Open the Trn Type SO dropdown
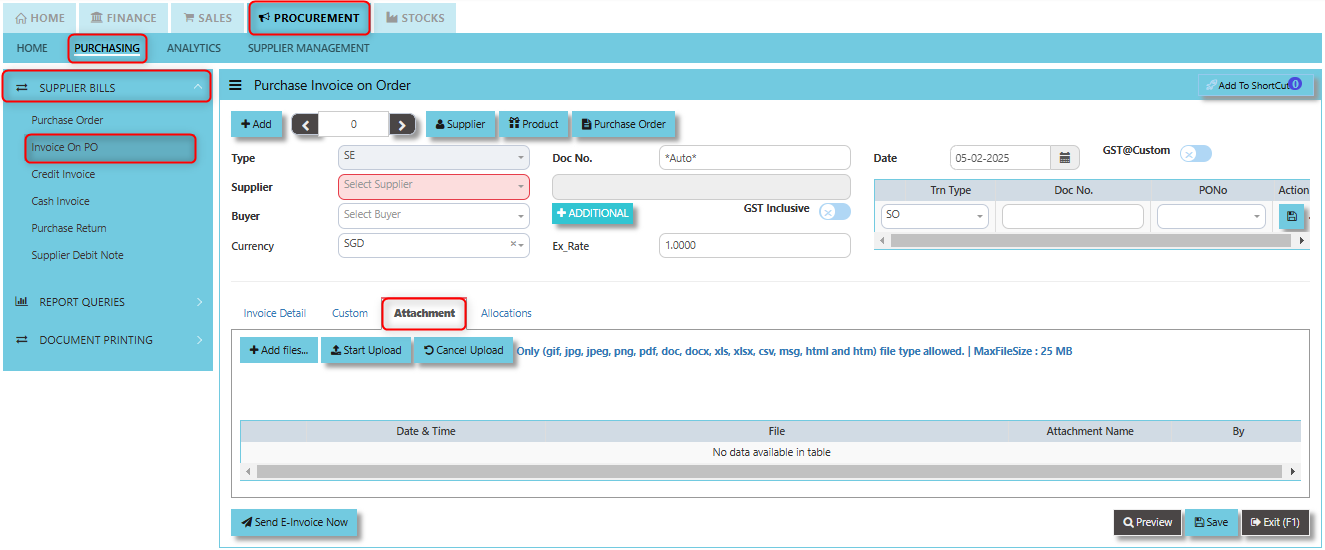This screenshot has height=550, width=1325. 935,216
